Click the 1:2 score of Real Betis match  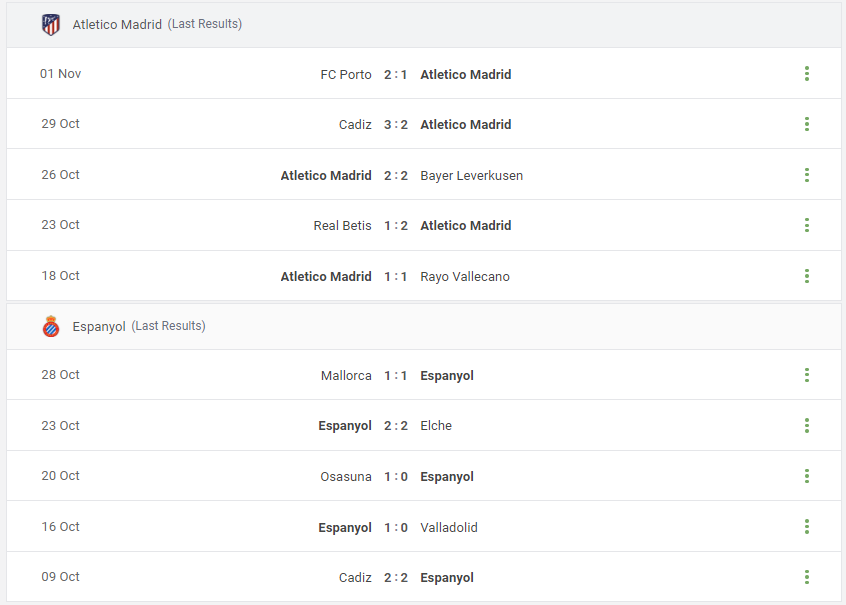pyautogui.click(x=395, y=226)
